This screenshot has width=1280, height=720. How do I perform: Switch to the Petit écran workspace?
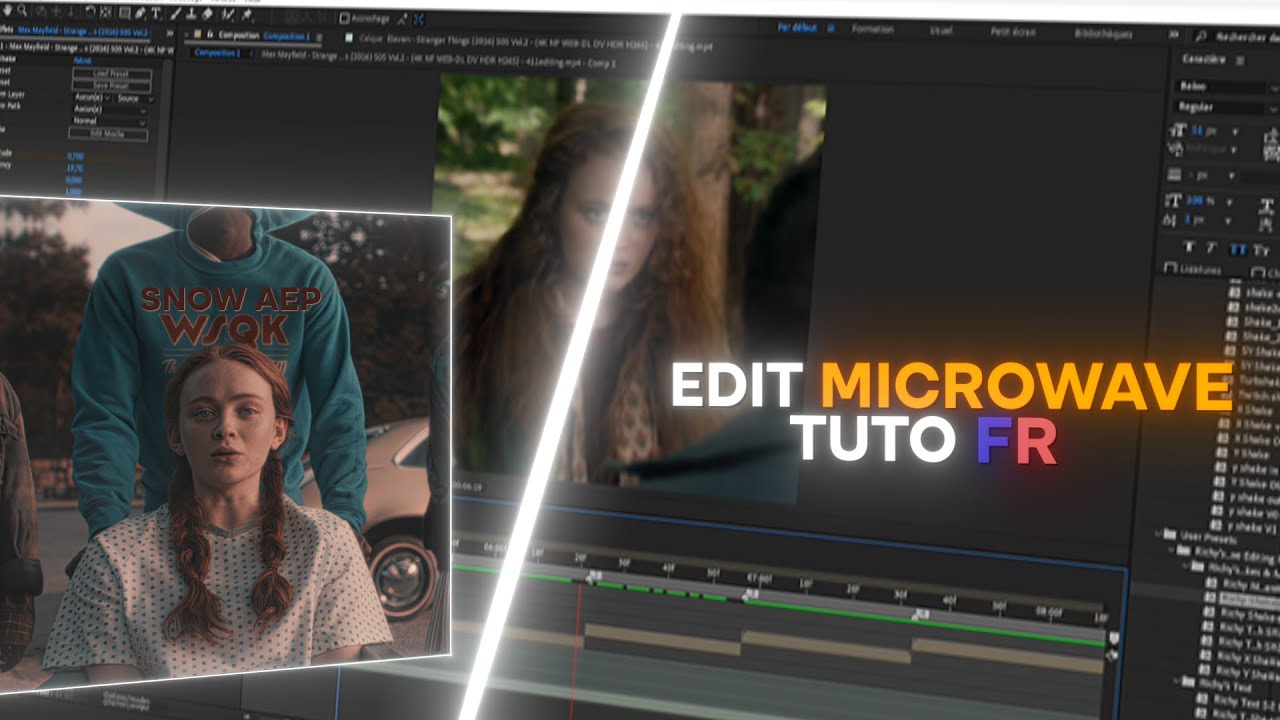(x=1013, y=31)
